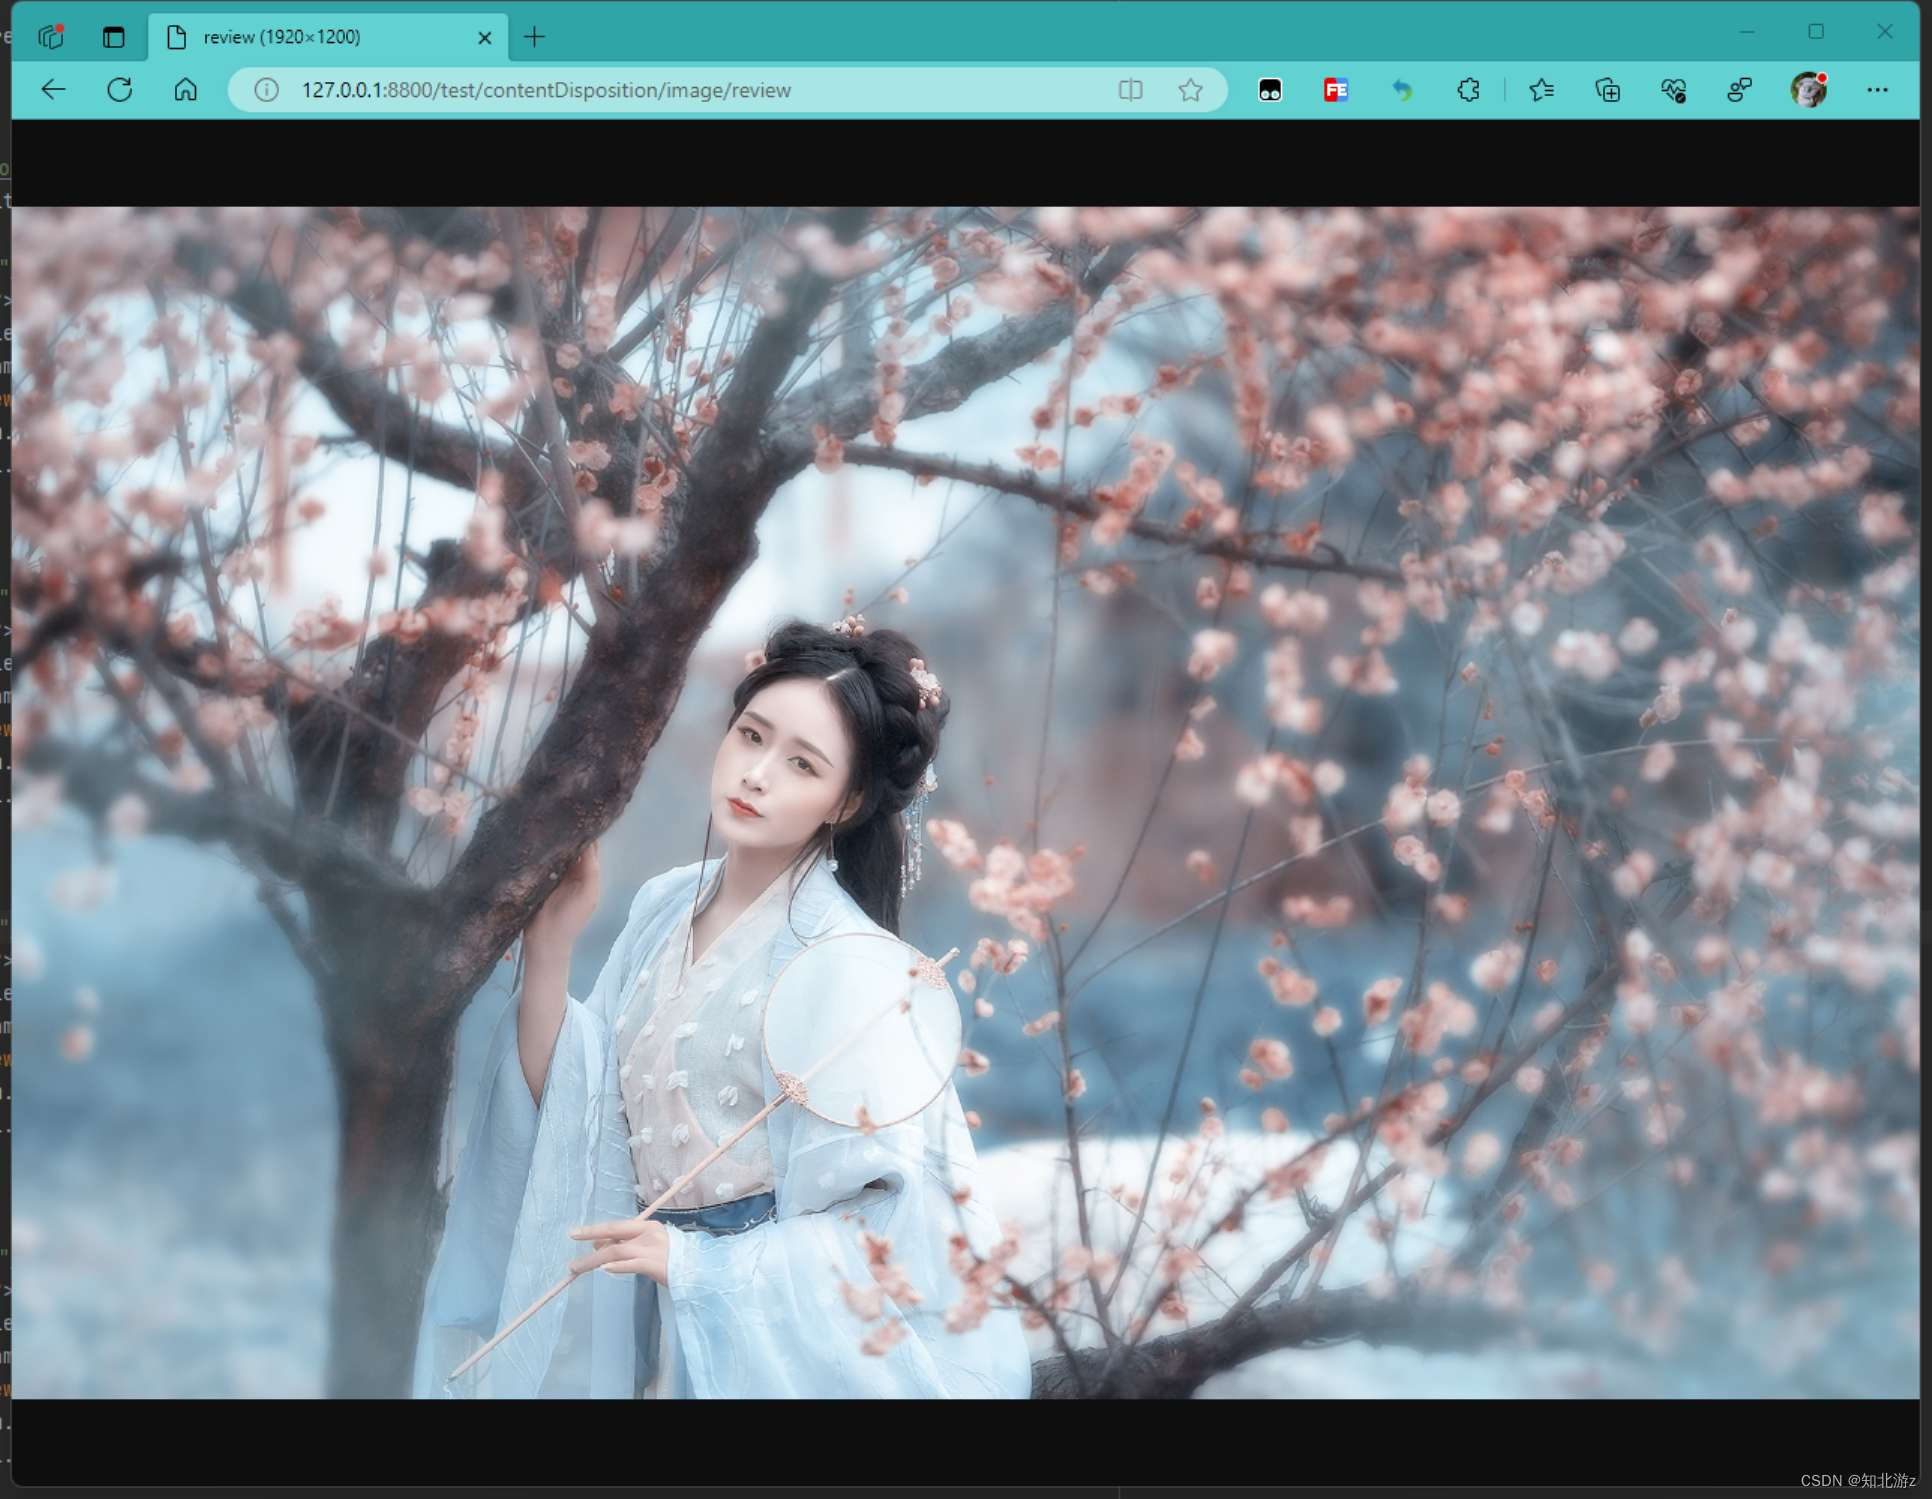The width and height of the screenshot is (1932, 1499).
Task: Open the tab actions menu
Action: (114, 37)
